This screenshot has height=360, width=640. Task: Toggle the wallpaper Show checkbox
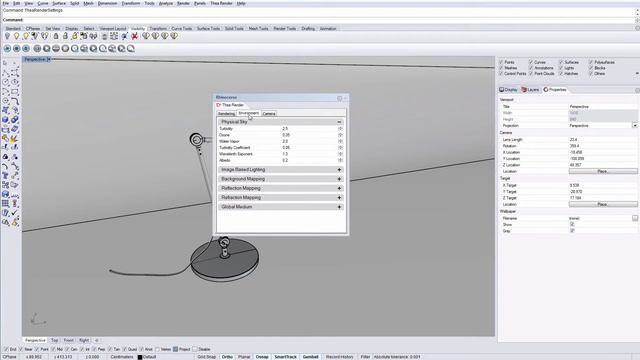[572, 224]
